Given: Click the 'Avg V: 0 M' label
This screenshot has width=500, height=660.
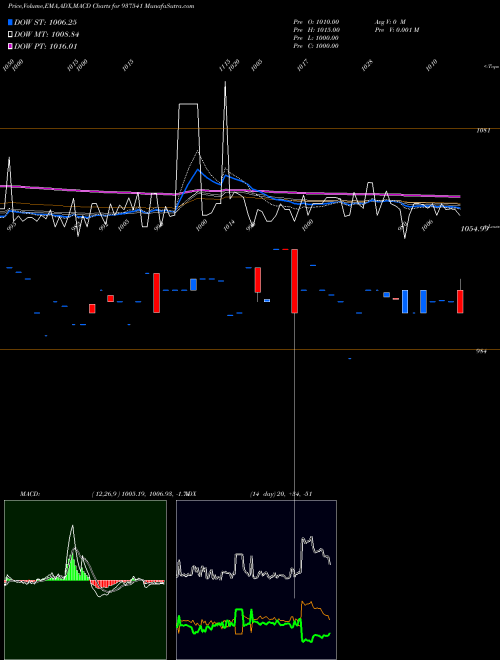Looking at the screenshot, I should click(x=390, y=21).
